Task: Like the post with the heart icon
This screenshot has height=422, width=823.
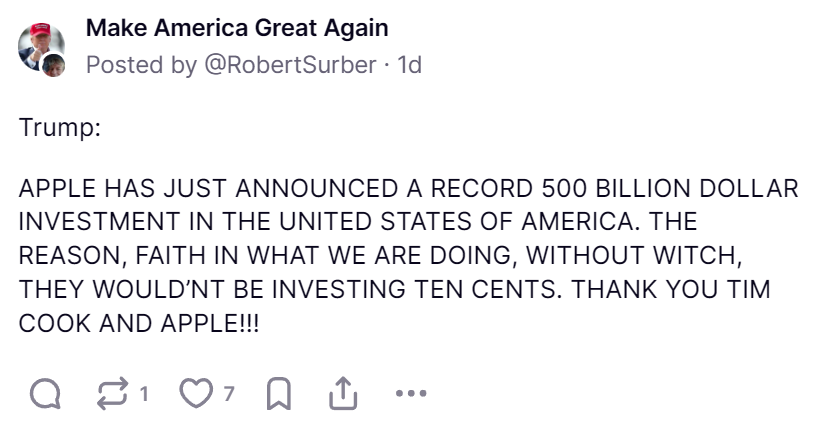Action: tap(196, 393)
